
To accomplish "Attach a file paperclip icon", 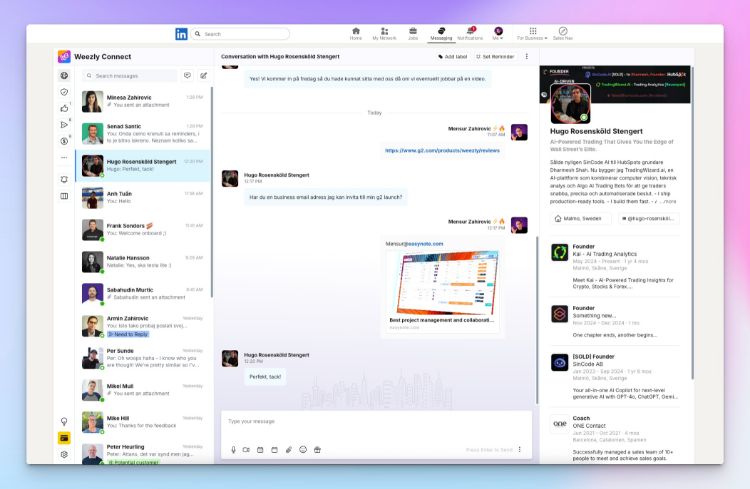I will click(288, 450).
